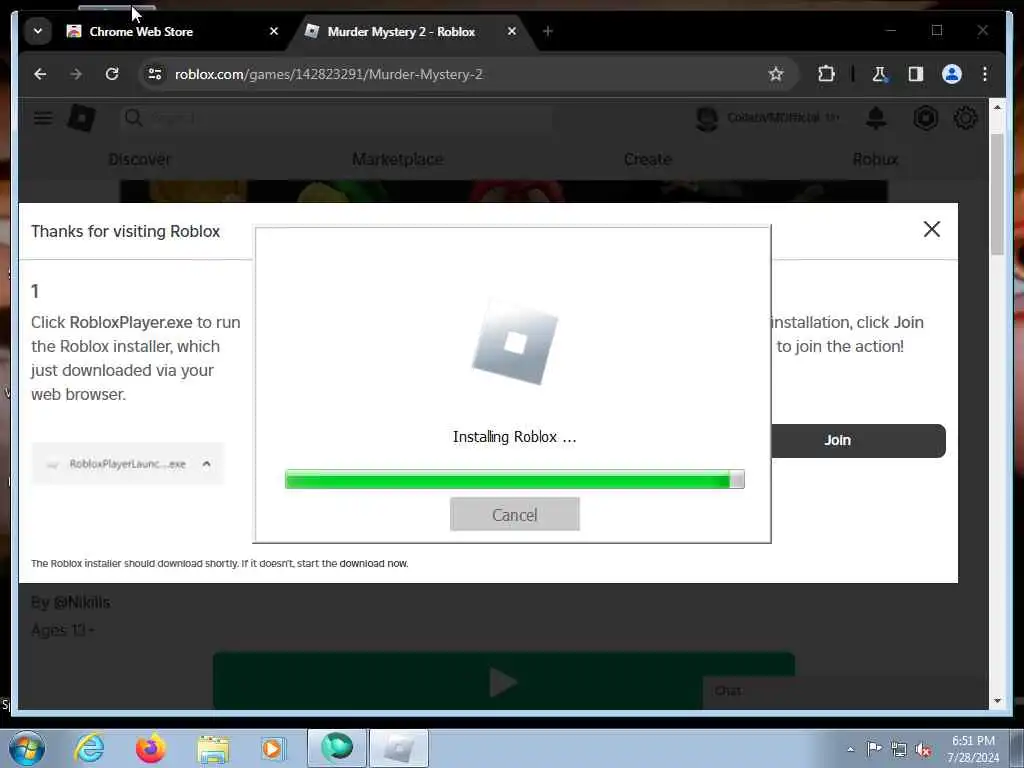1024x768 pixels.
Task: Open Roblox settings gear
Action: (x=965, y=118)
